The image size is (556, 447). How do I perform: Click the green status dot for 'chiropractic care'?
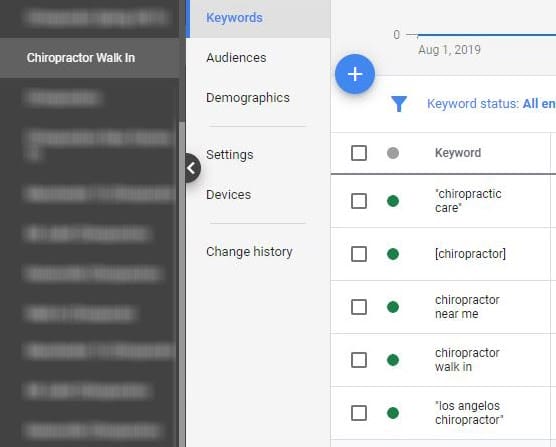pyautogui.click(x=393, y=201)
